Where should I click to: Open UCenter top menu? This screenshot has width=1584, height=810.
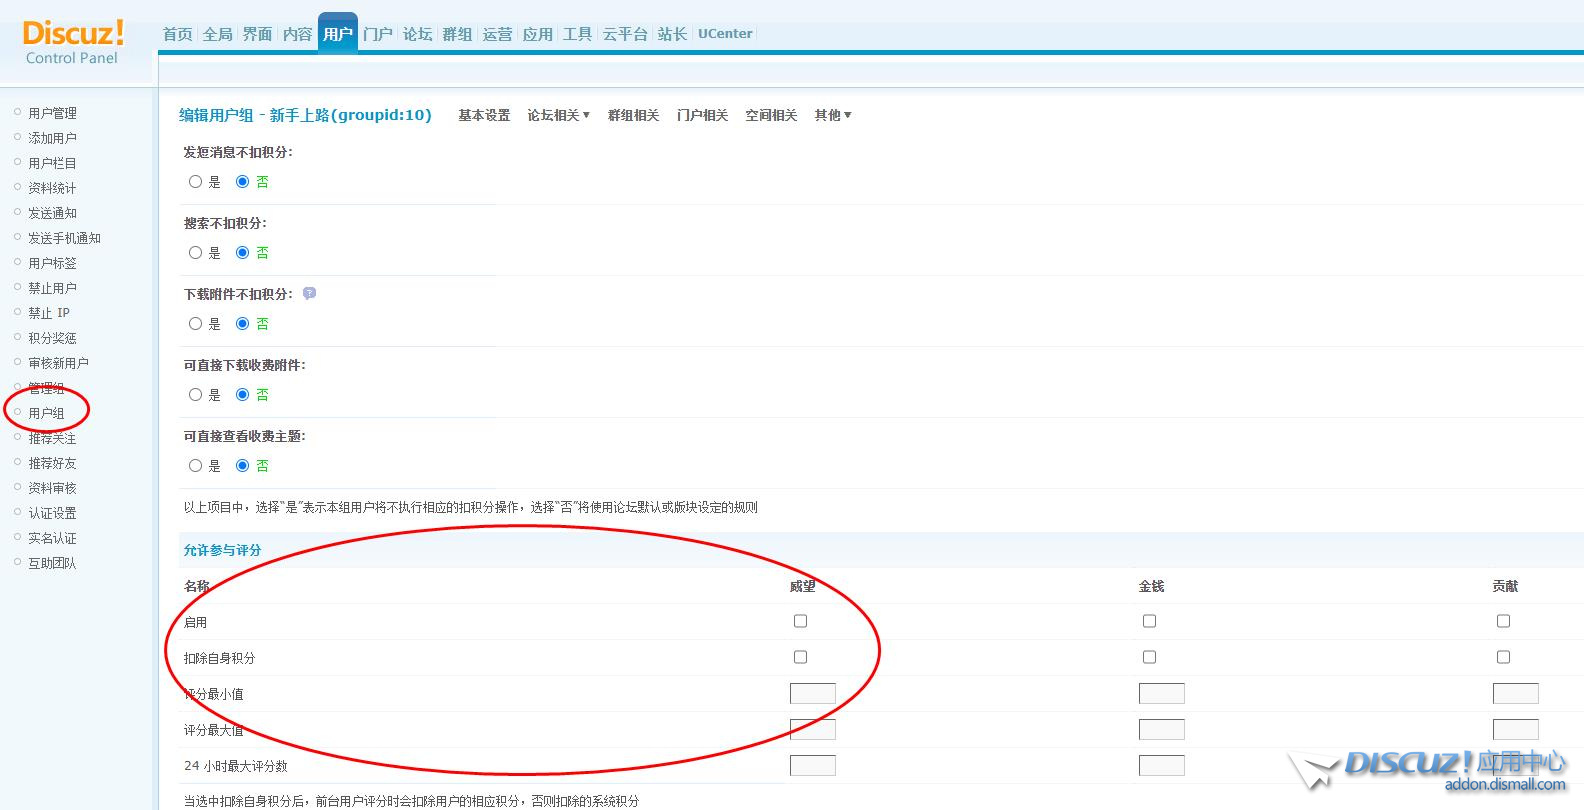tap(725, 34)
